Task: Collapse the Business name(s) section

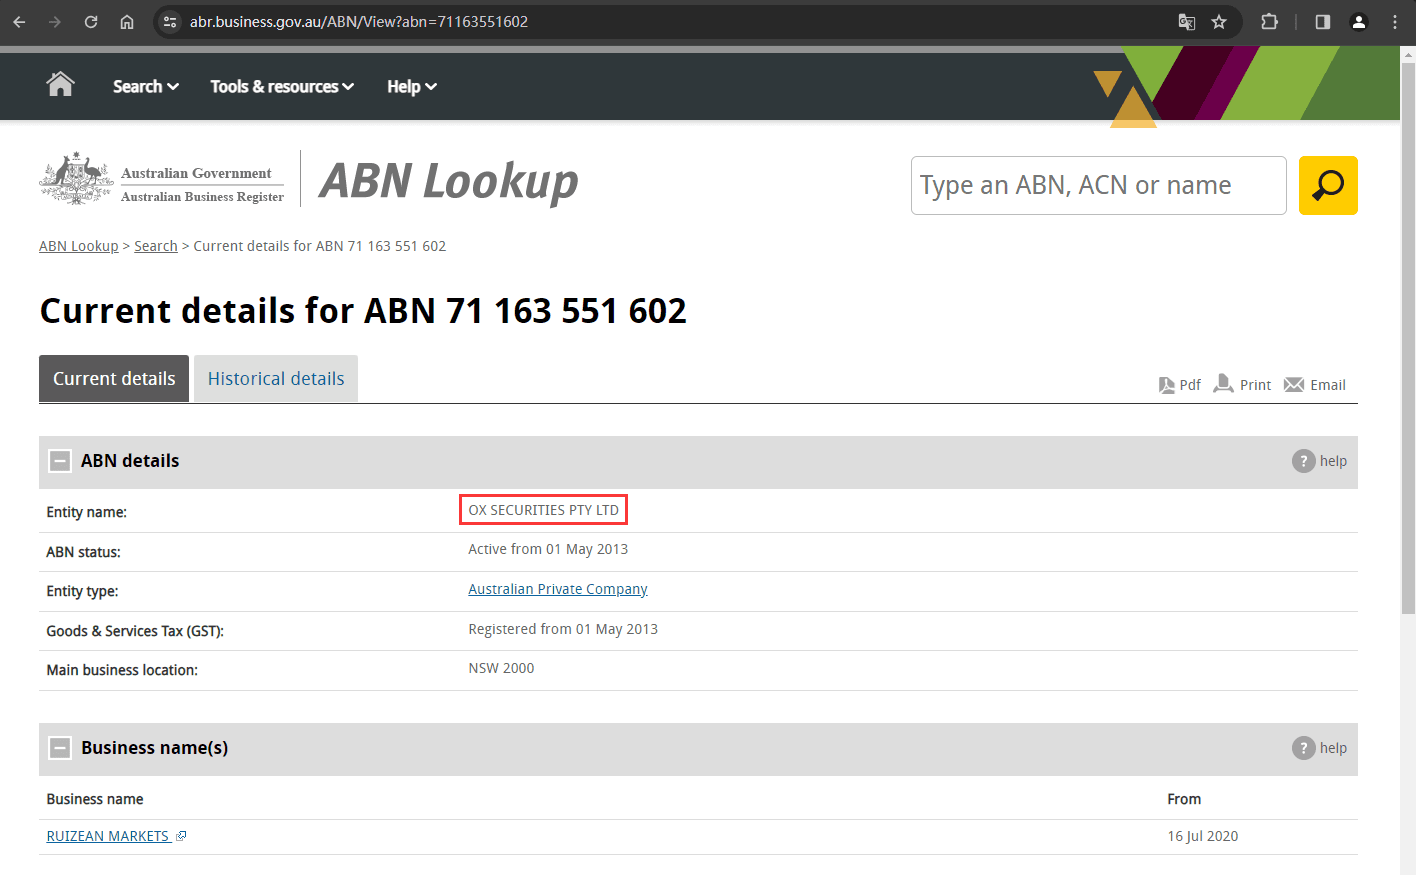Action: coord(60,748)
